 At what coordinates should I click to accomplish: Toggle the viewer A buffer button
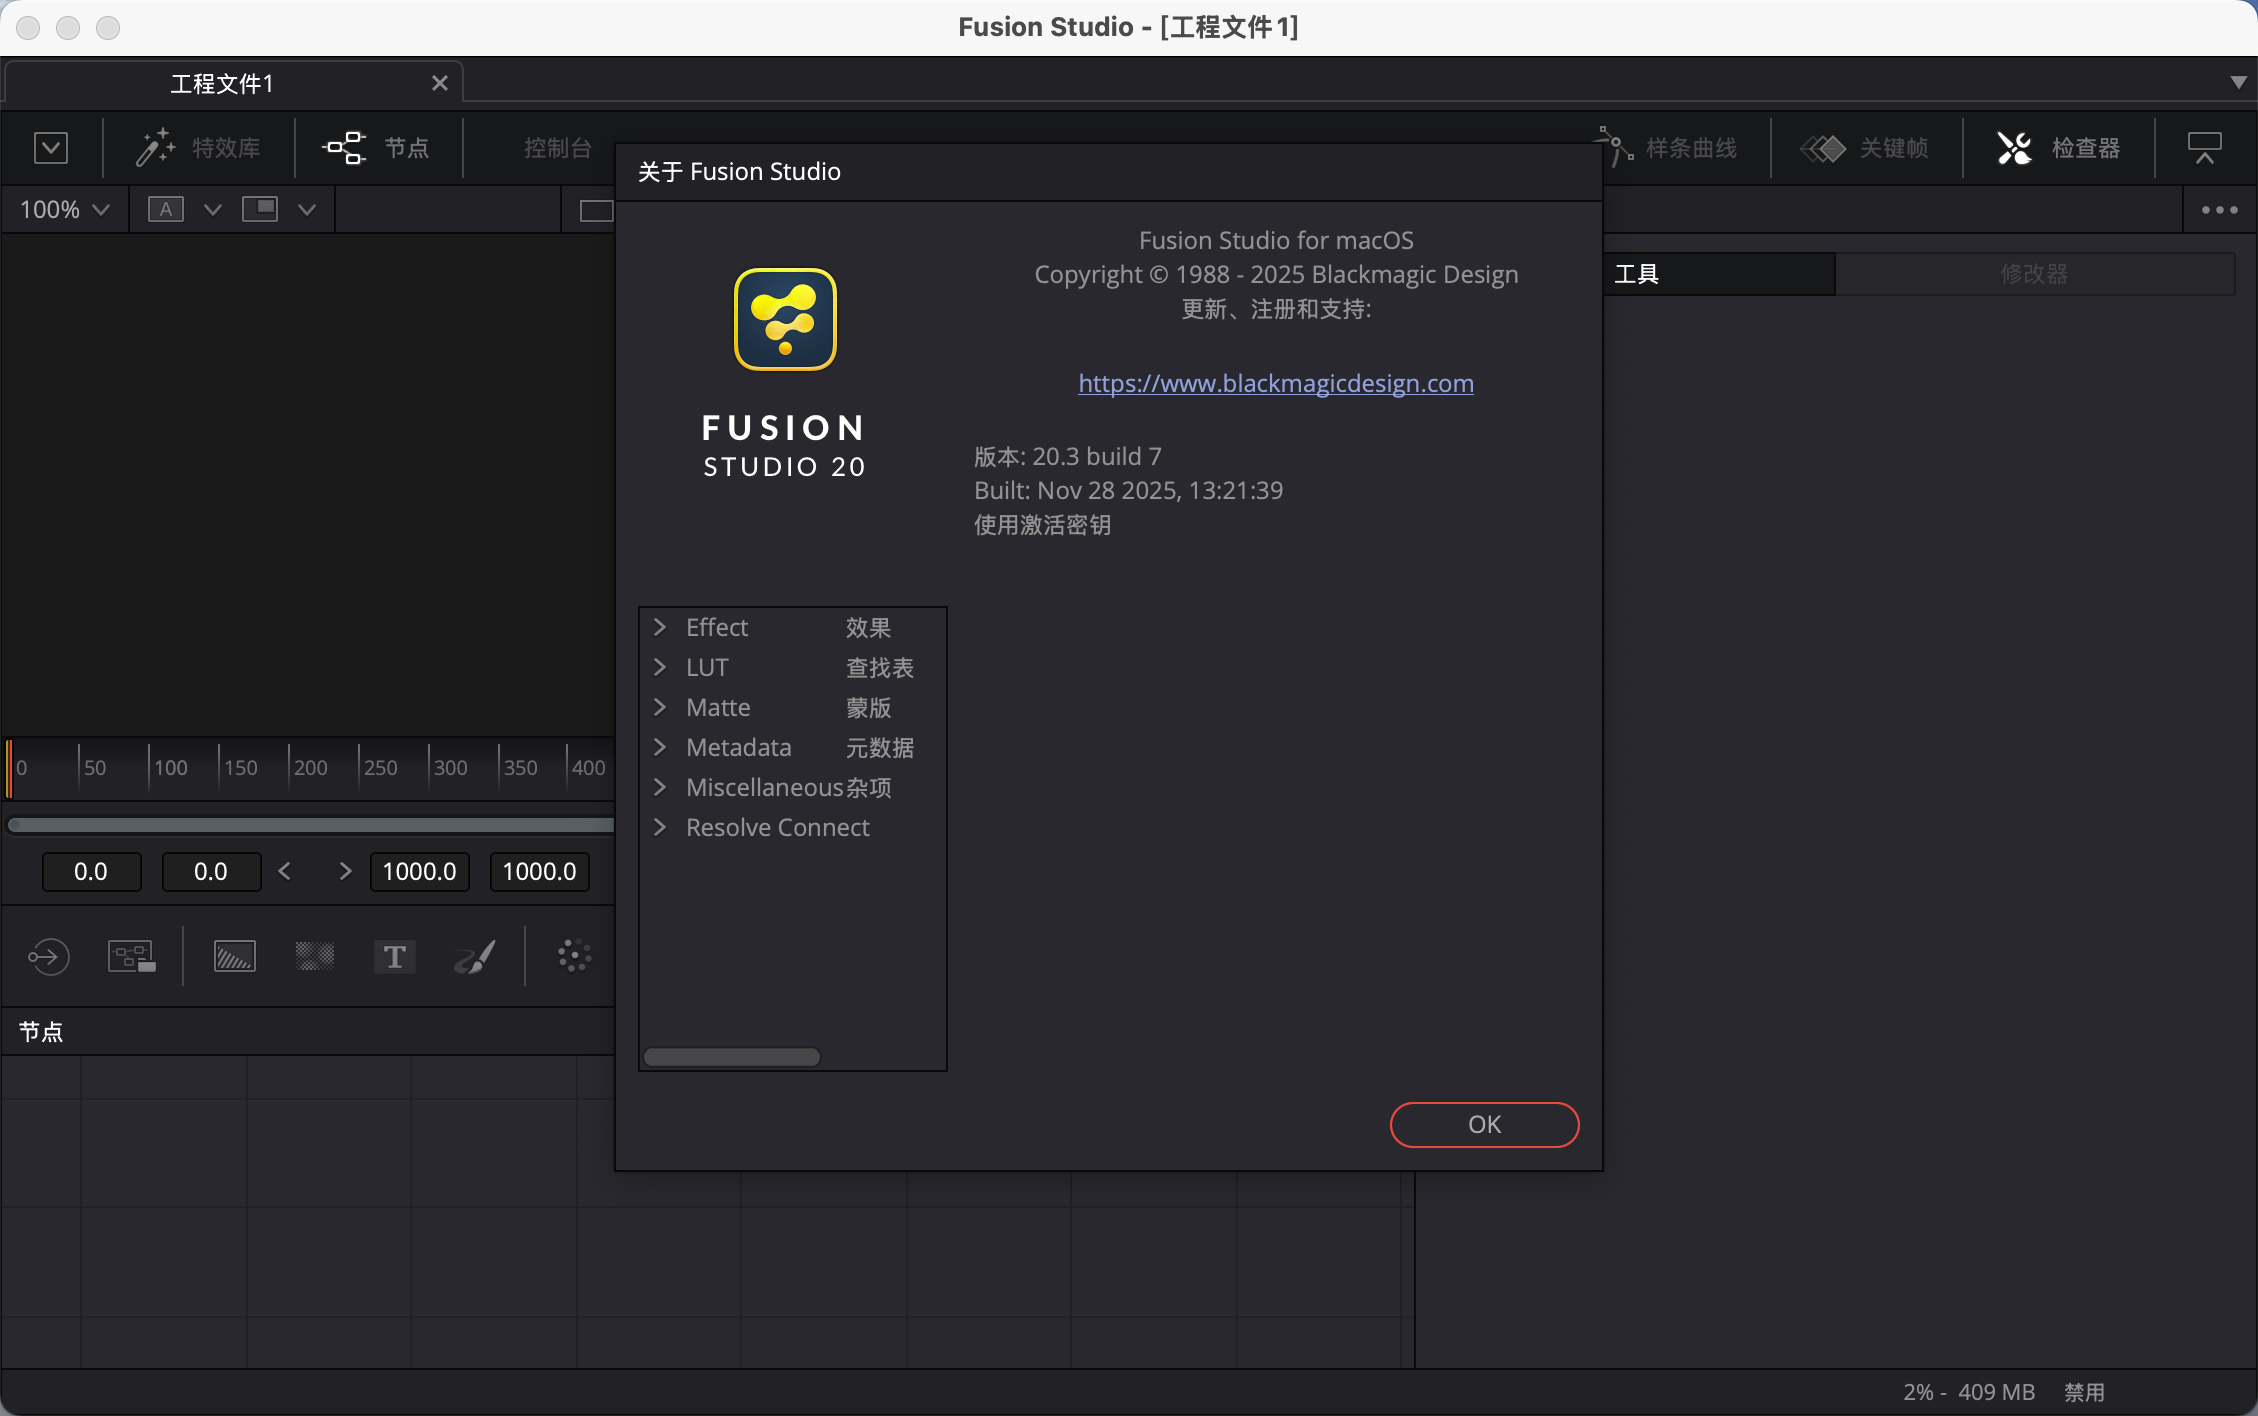(x=166, y=209)
